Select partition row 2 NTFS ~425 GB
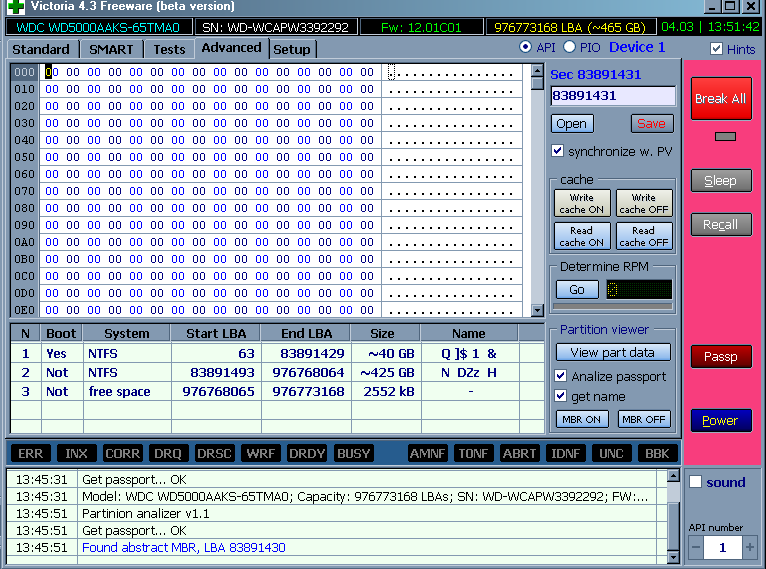 277,373
